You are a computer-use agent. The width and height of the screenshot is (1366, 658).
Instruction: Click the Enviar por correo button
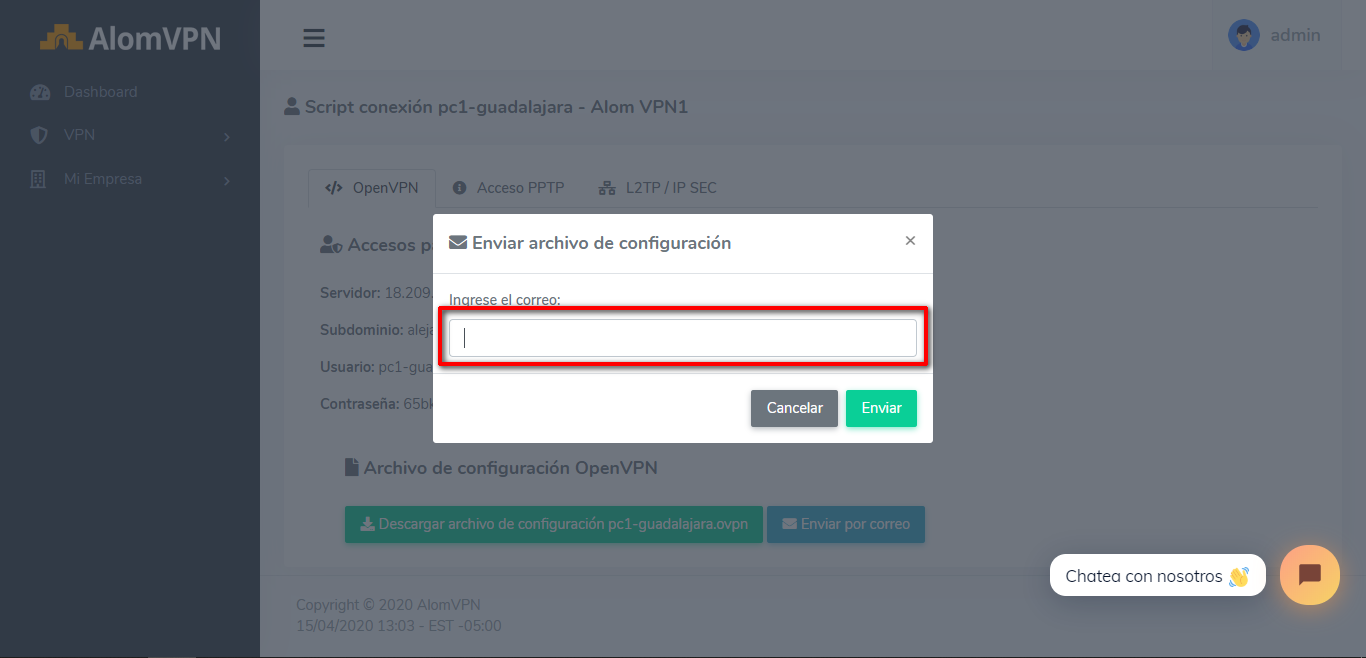845,524
